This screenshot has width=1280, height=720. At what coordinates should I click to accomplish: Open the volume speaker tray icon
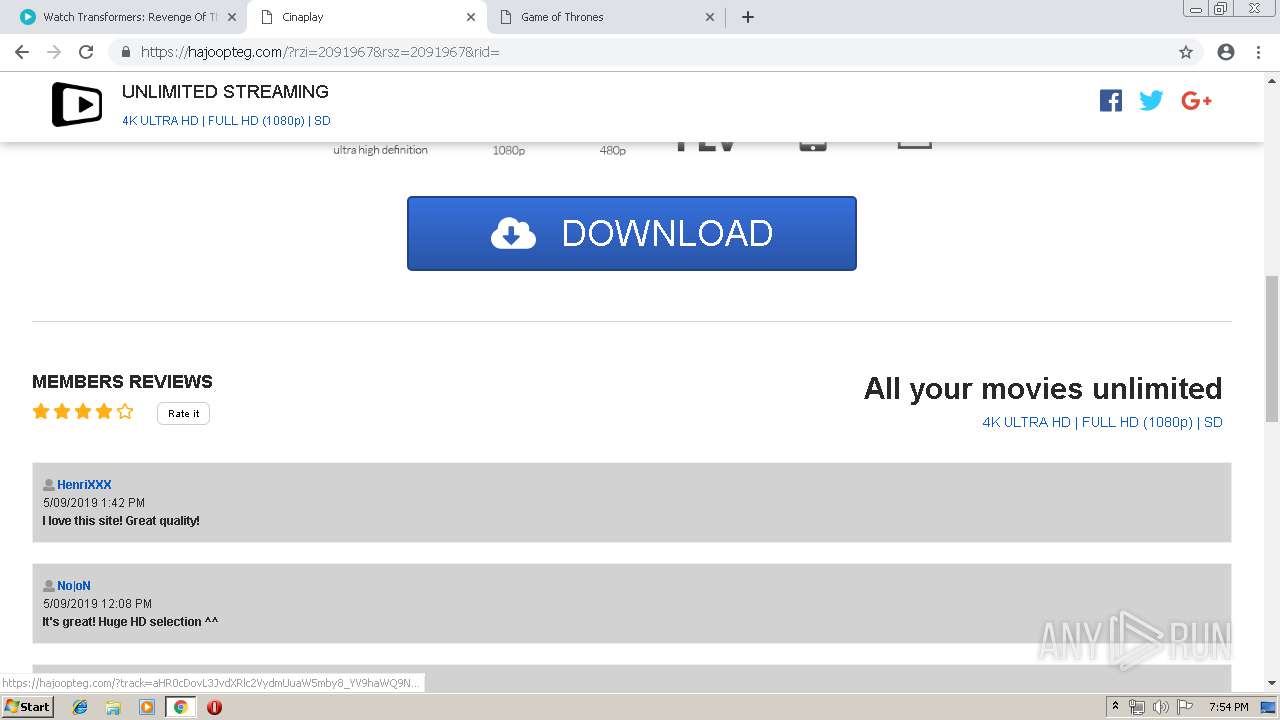[1160, 707]
